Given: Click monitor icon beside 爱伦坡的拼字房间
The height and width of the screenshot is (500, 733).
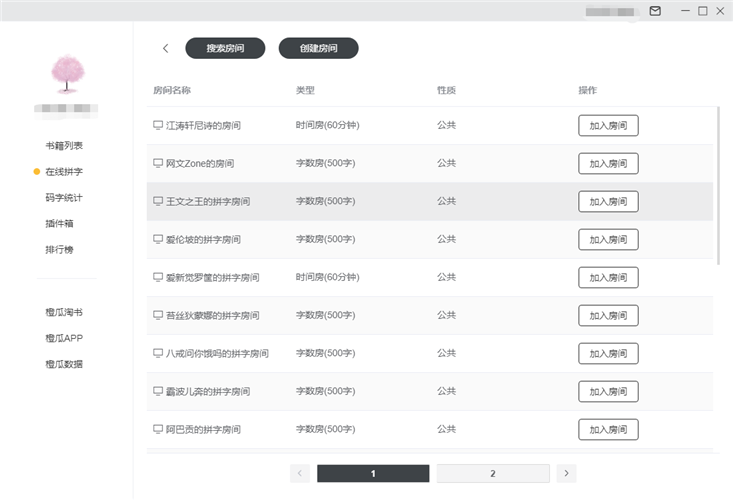Looking at the screenshot, I should click(x=157, y=239).
